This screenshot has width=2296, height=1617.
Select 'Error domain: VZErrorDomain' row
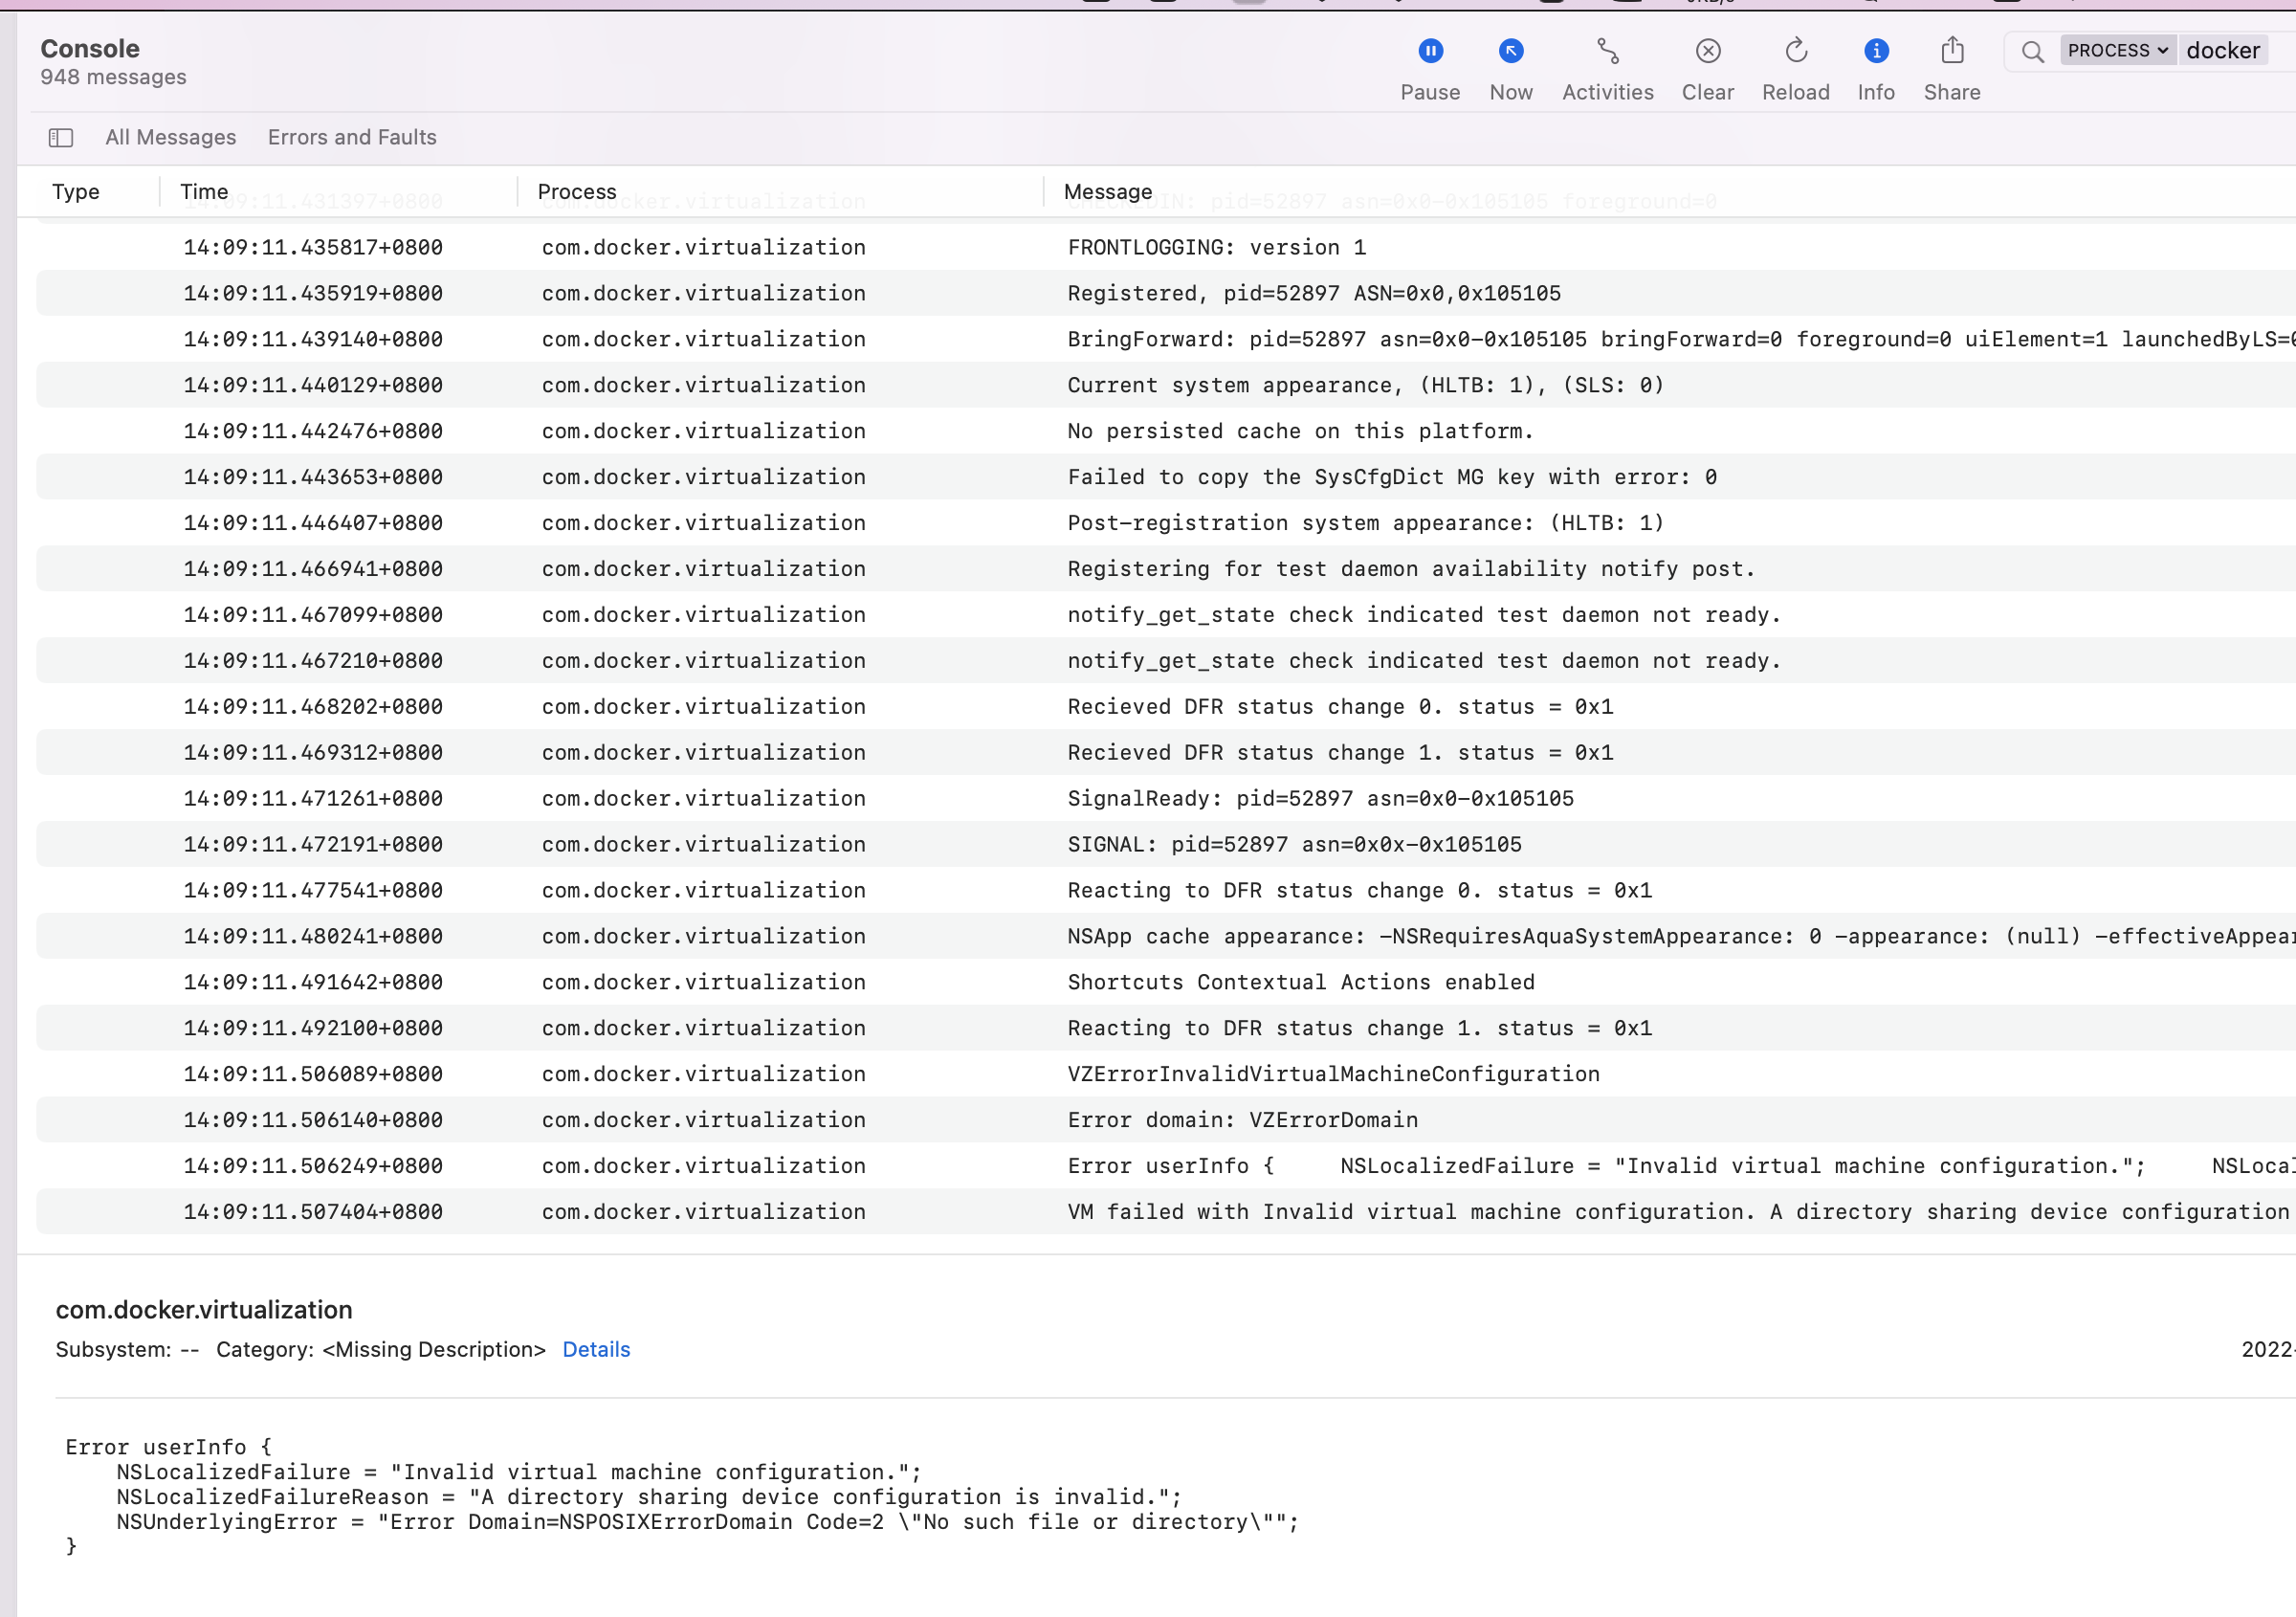(x=1166, y=1121)
